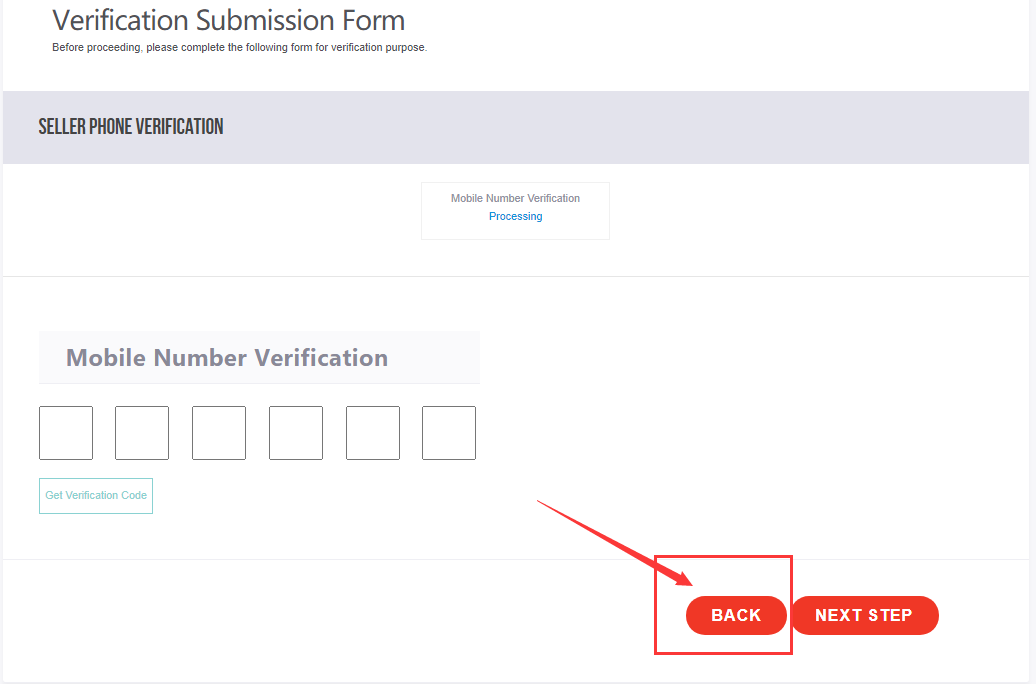Image resolution: width=1036 pixels, height=684 pixels.
Task: Click the divider line above the BACK button
Action: 400,559
